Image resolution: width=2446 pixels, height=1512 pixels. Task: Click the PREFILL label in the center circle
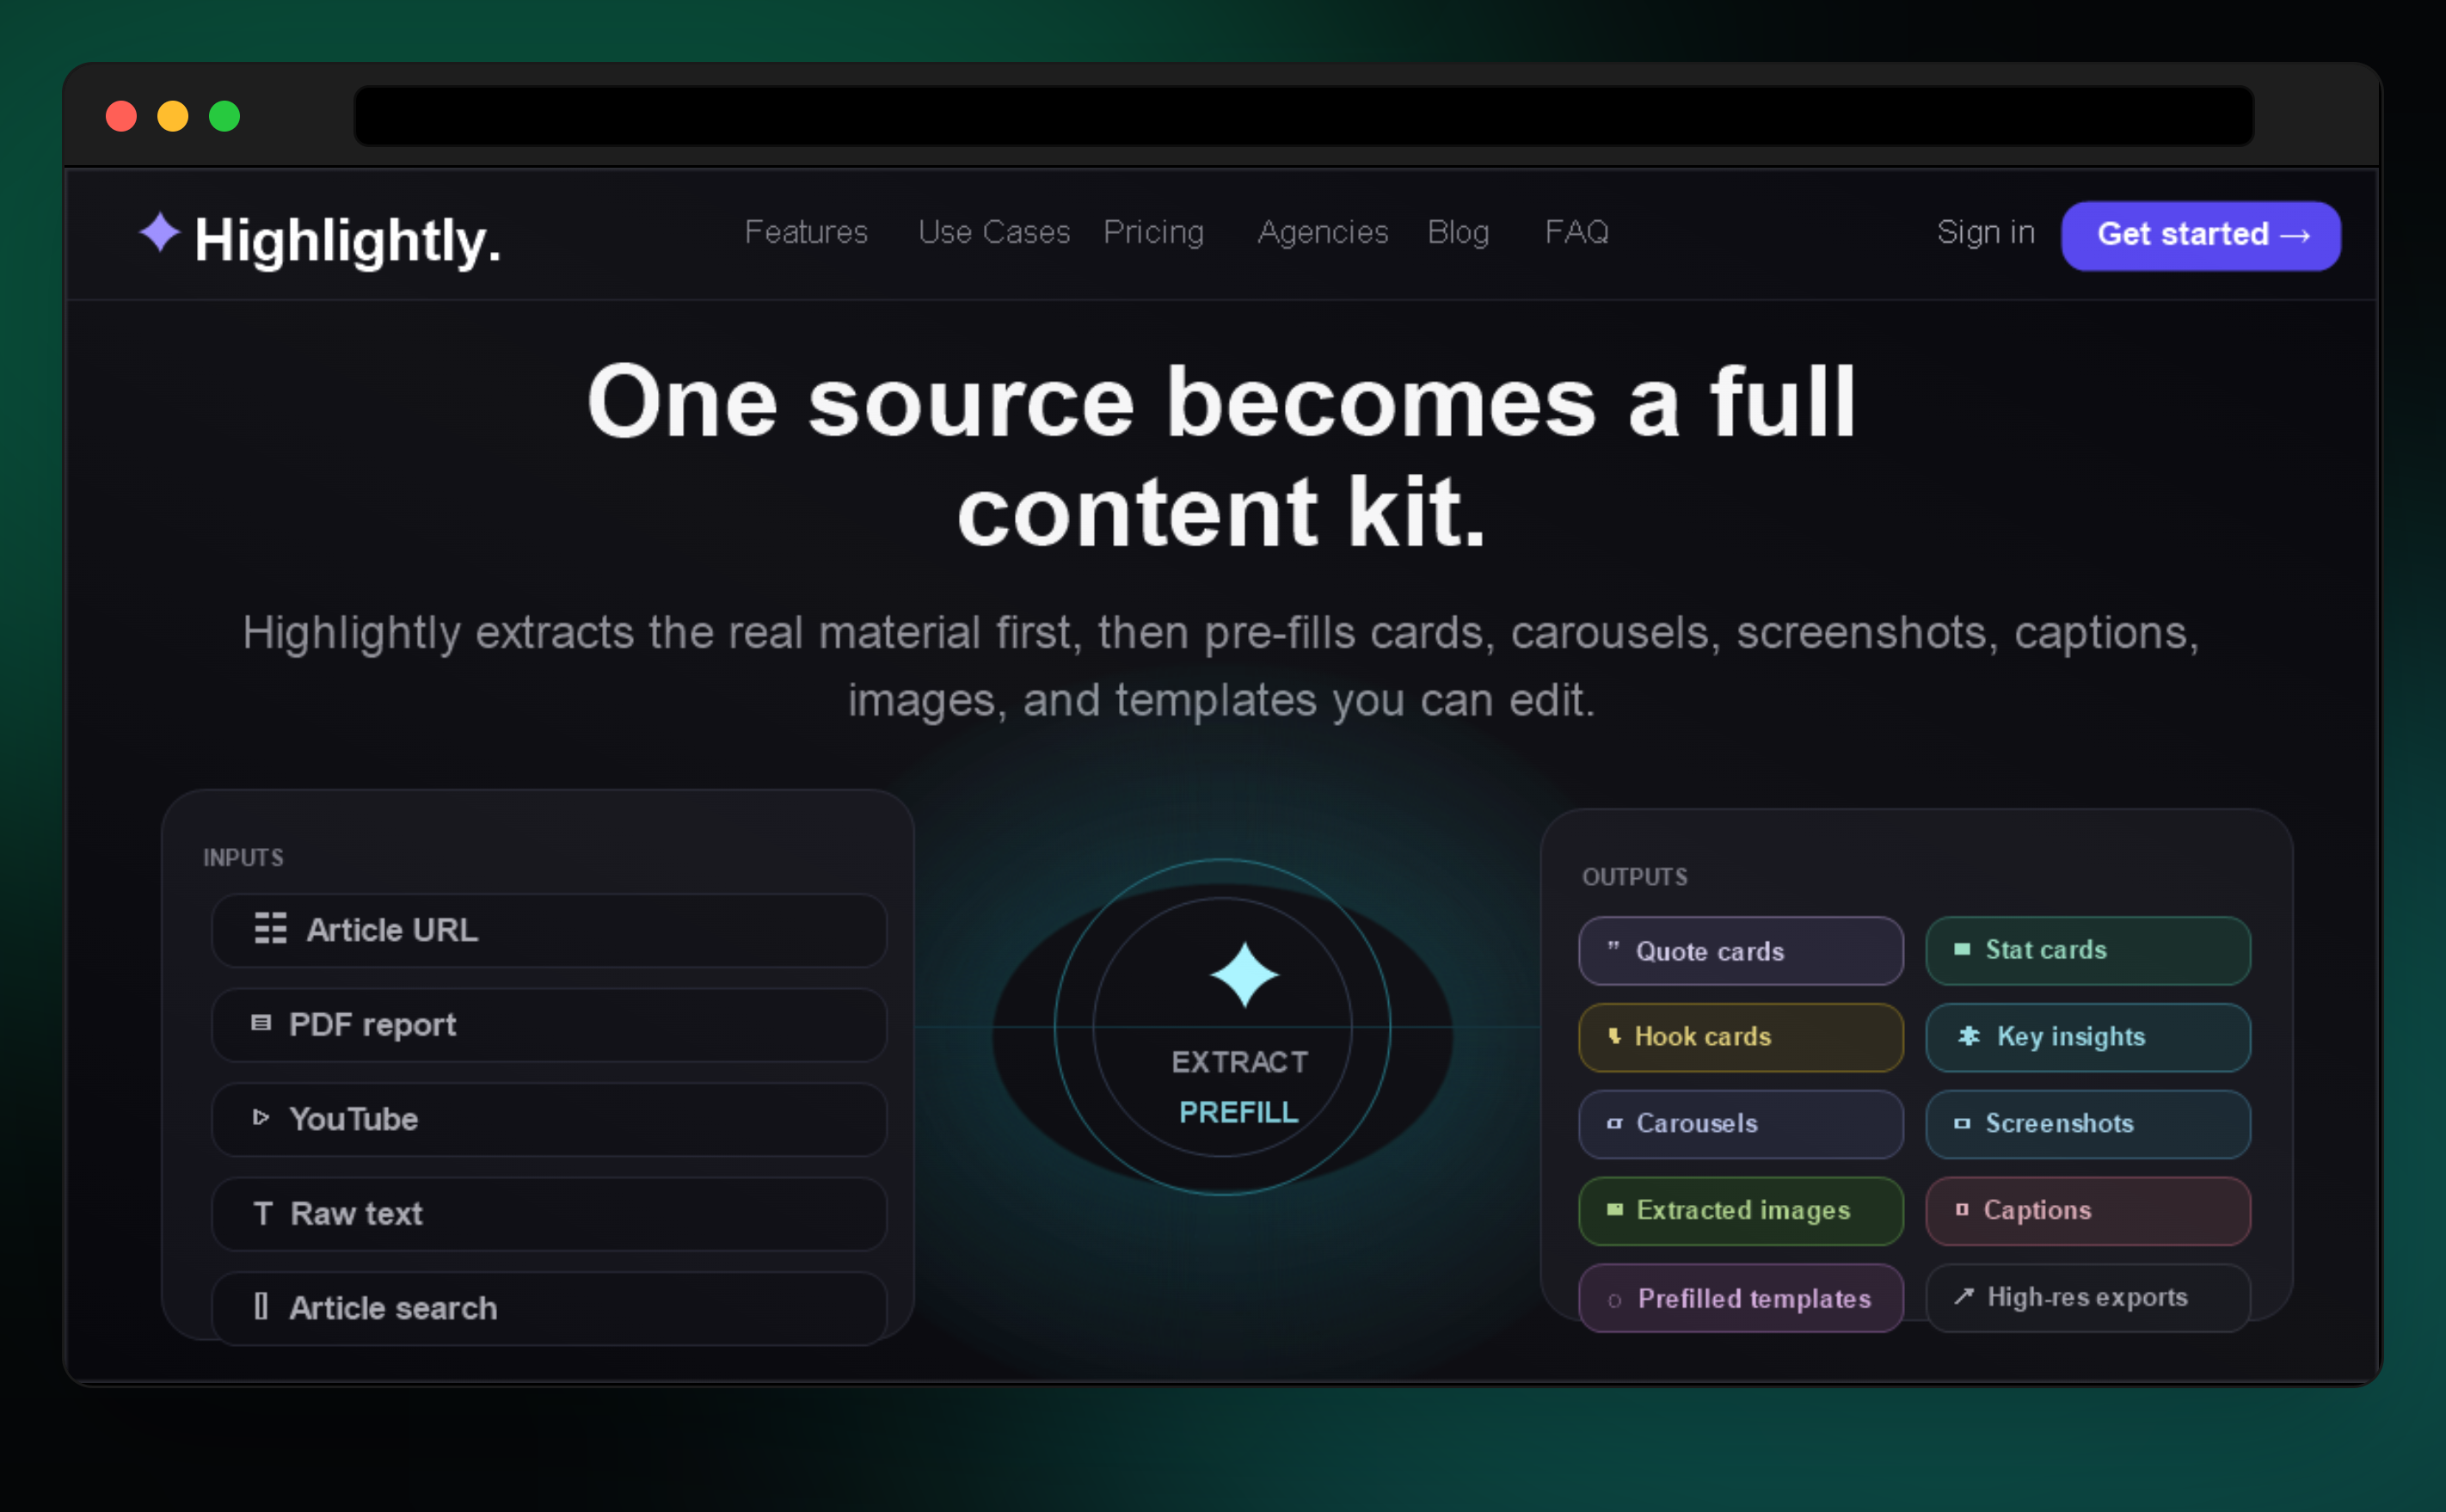coord(1239,1112)
